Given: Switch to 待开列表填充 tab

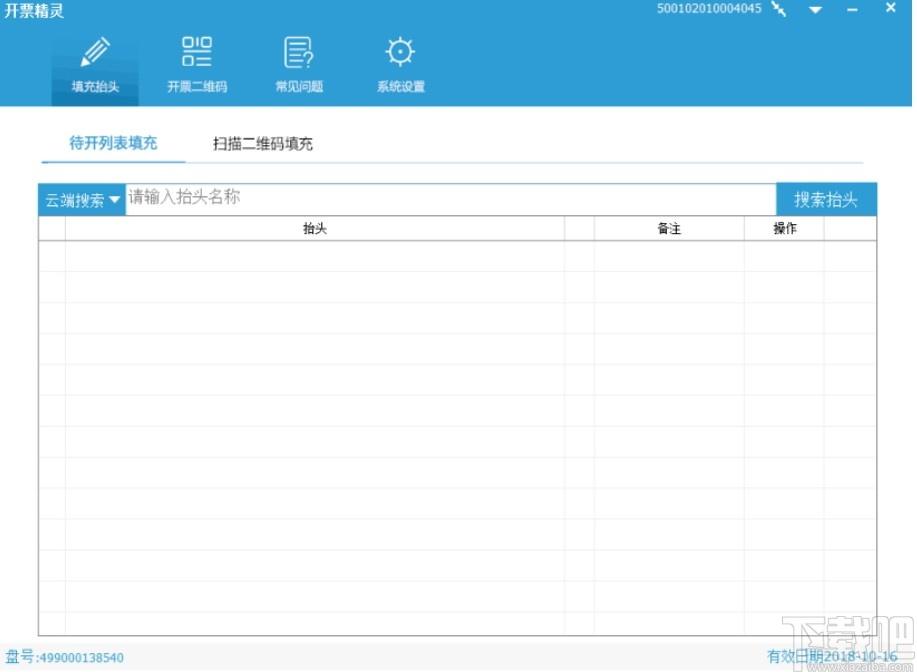Looking at the screenshot, I should point(113,143).
